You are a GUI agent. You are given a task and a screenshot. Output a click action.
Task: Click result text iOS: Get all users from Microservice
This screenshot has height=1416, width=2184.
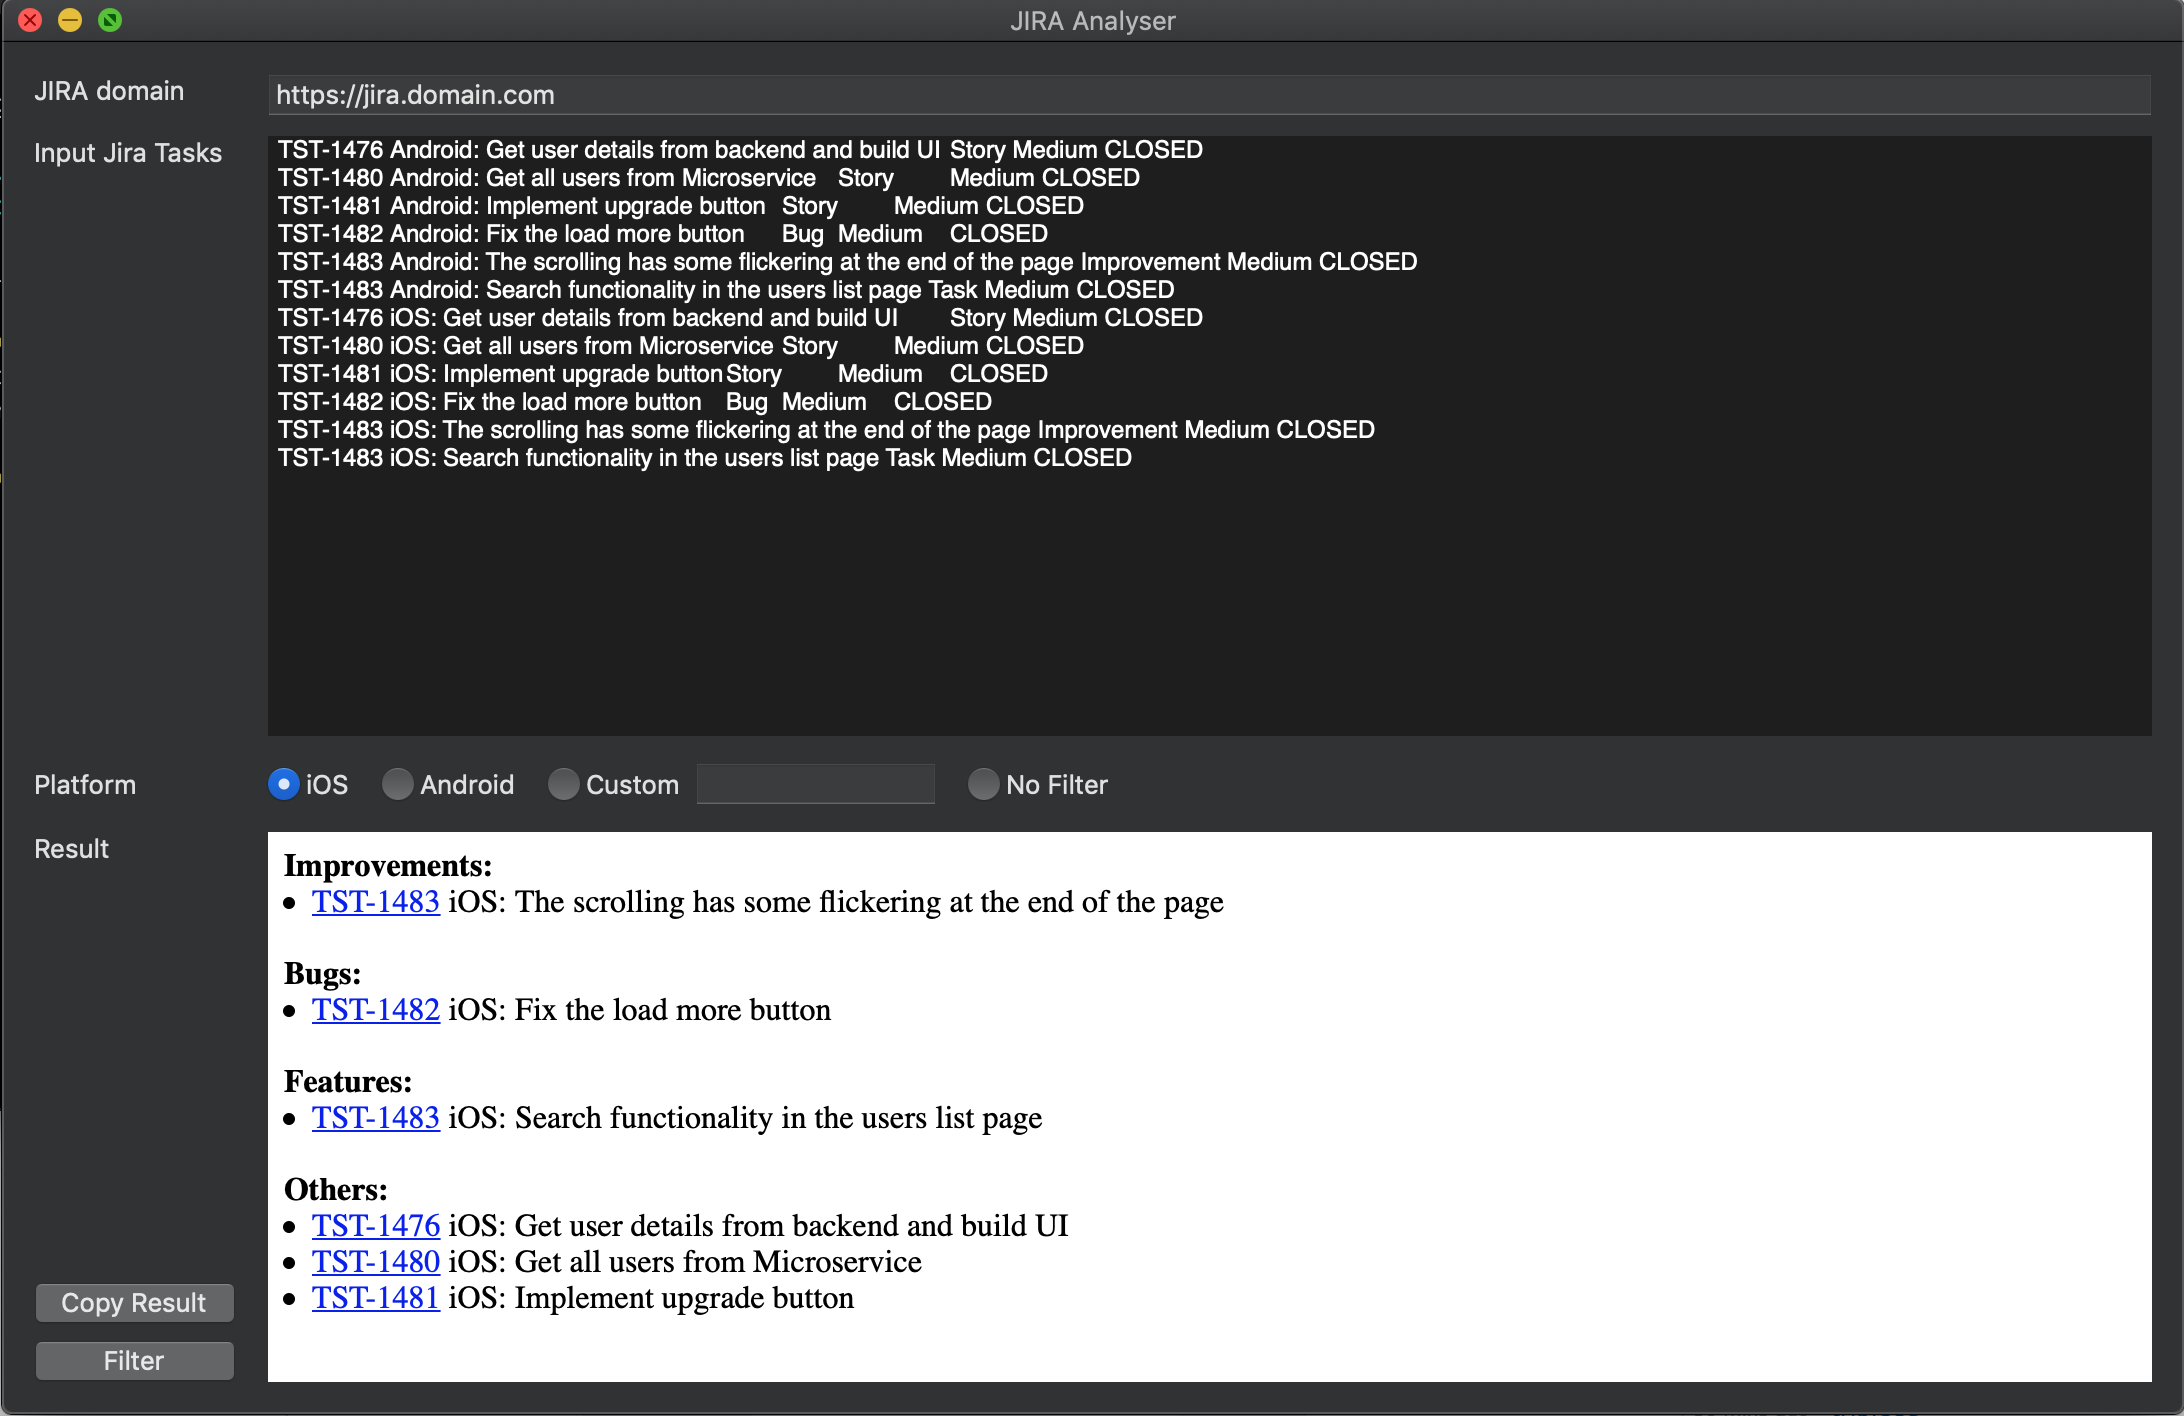(x=685, y=1262)
